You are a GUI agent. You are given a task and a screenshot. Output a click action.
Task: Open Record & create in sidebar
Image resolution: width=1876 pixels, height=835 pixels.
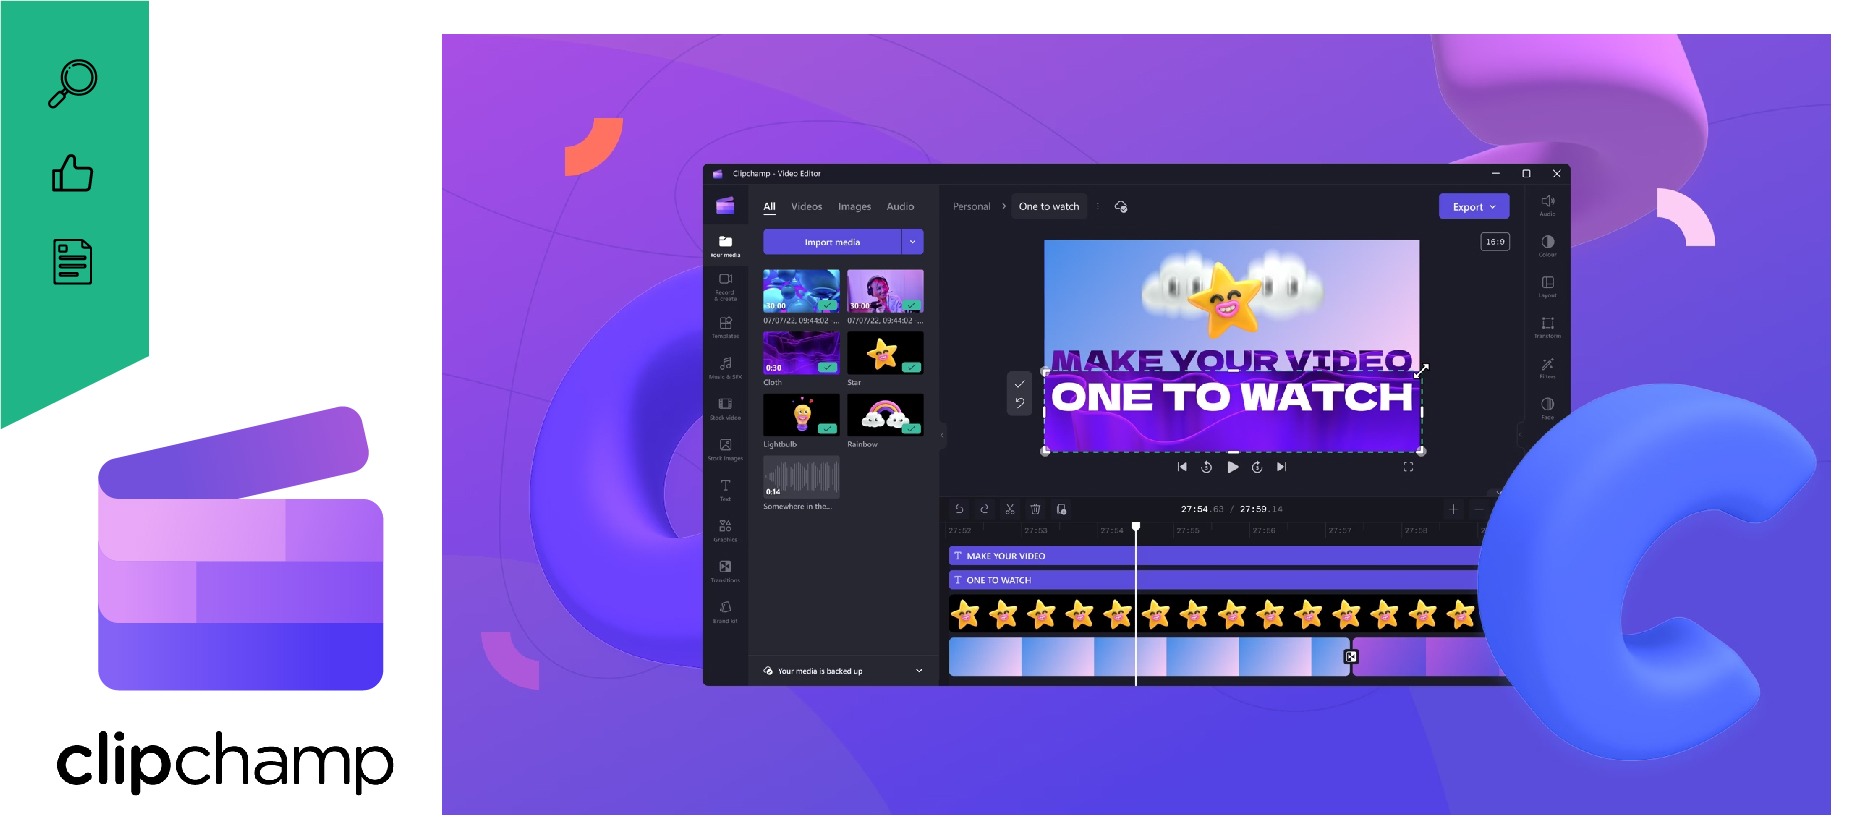(725, 286)
